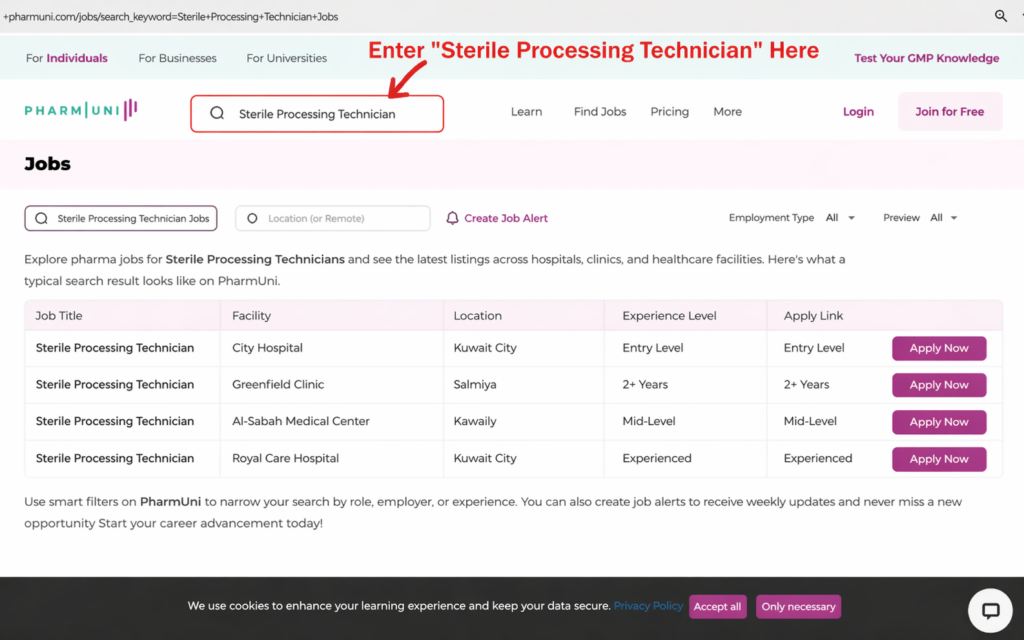Image resolution: width=1024 pixels, height=640 pixels.
Task: Focus the header Sterile Processing Technician search field
Action: pyautogui.click(x=317, y=114)
